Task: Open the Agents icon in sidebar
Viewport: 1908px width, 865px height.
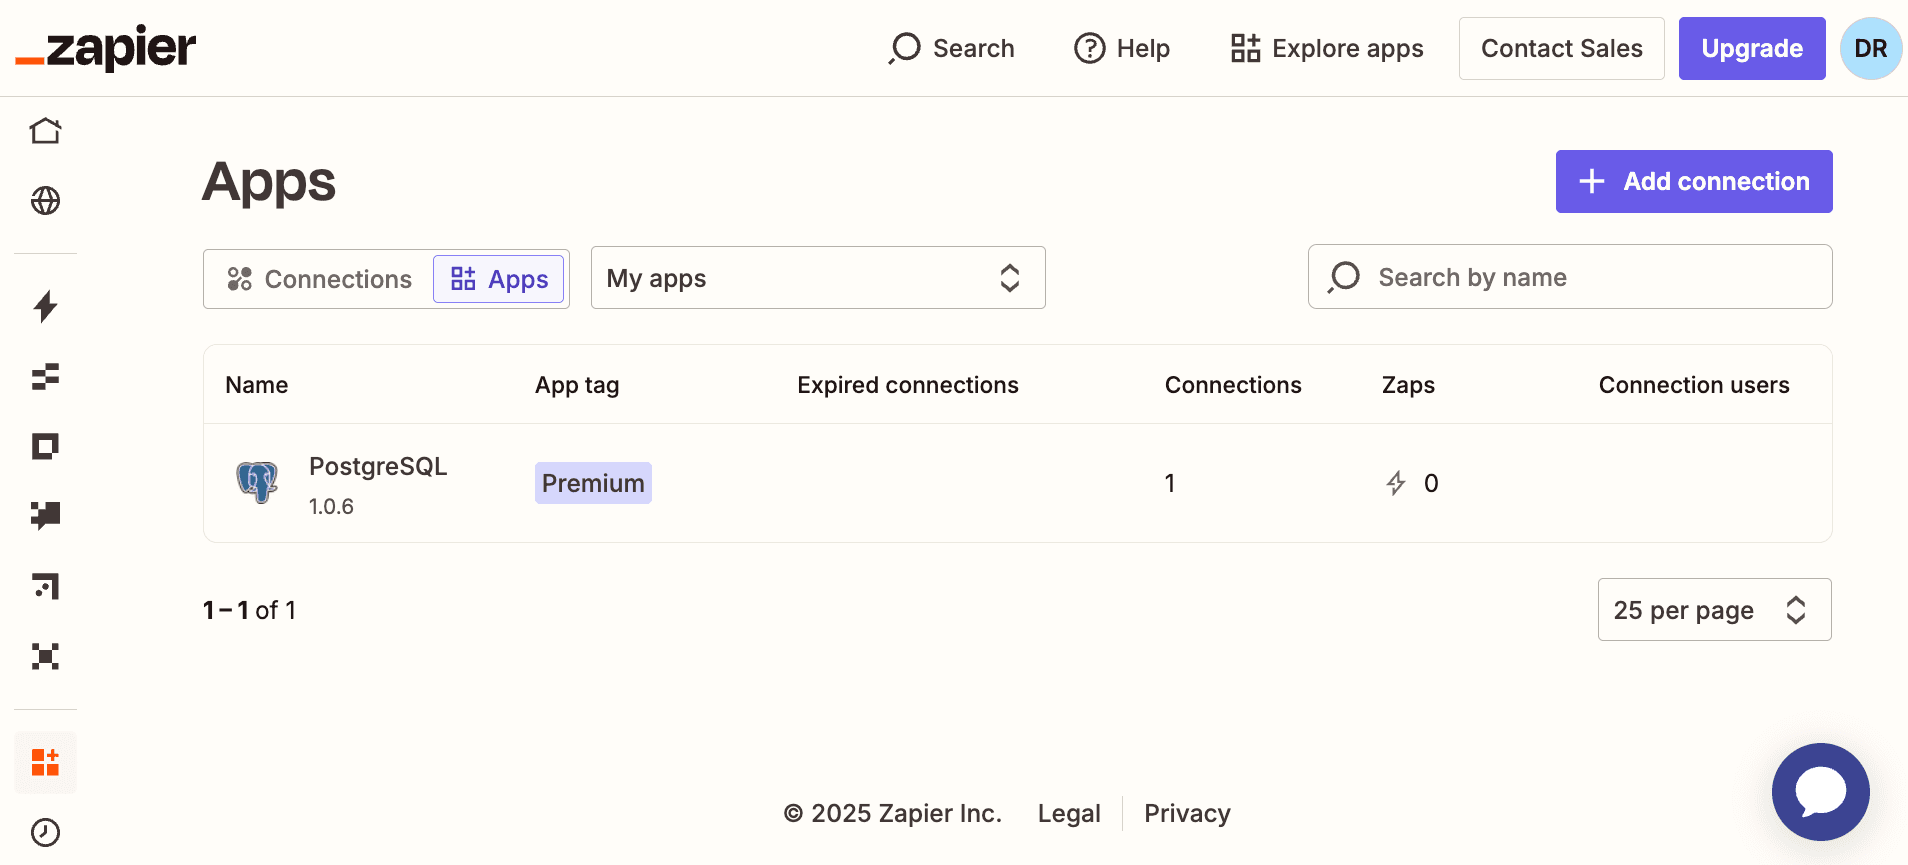Action: (x=45, y=656)
